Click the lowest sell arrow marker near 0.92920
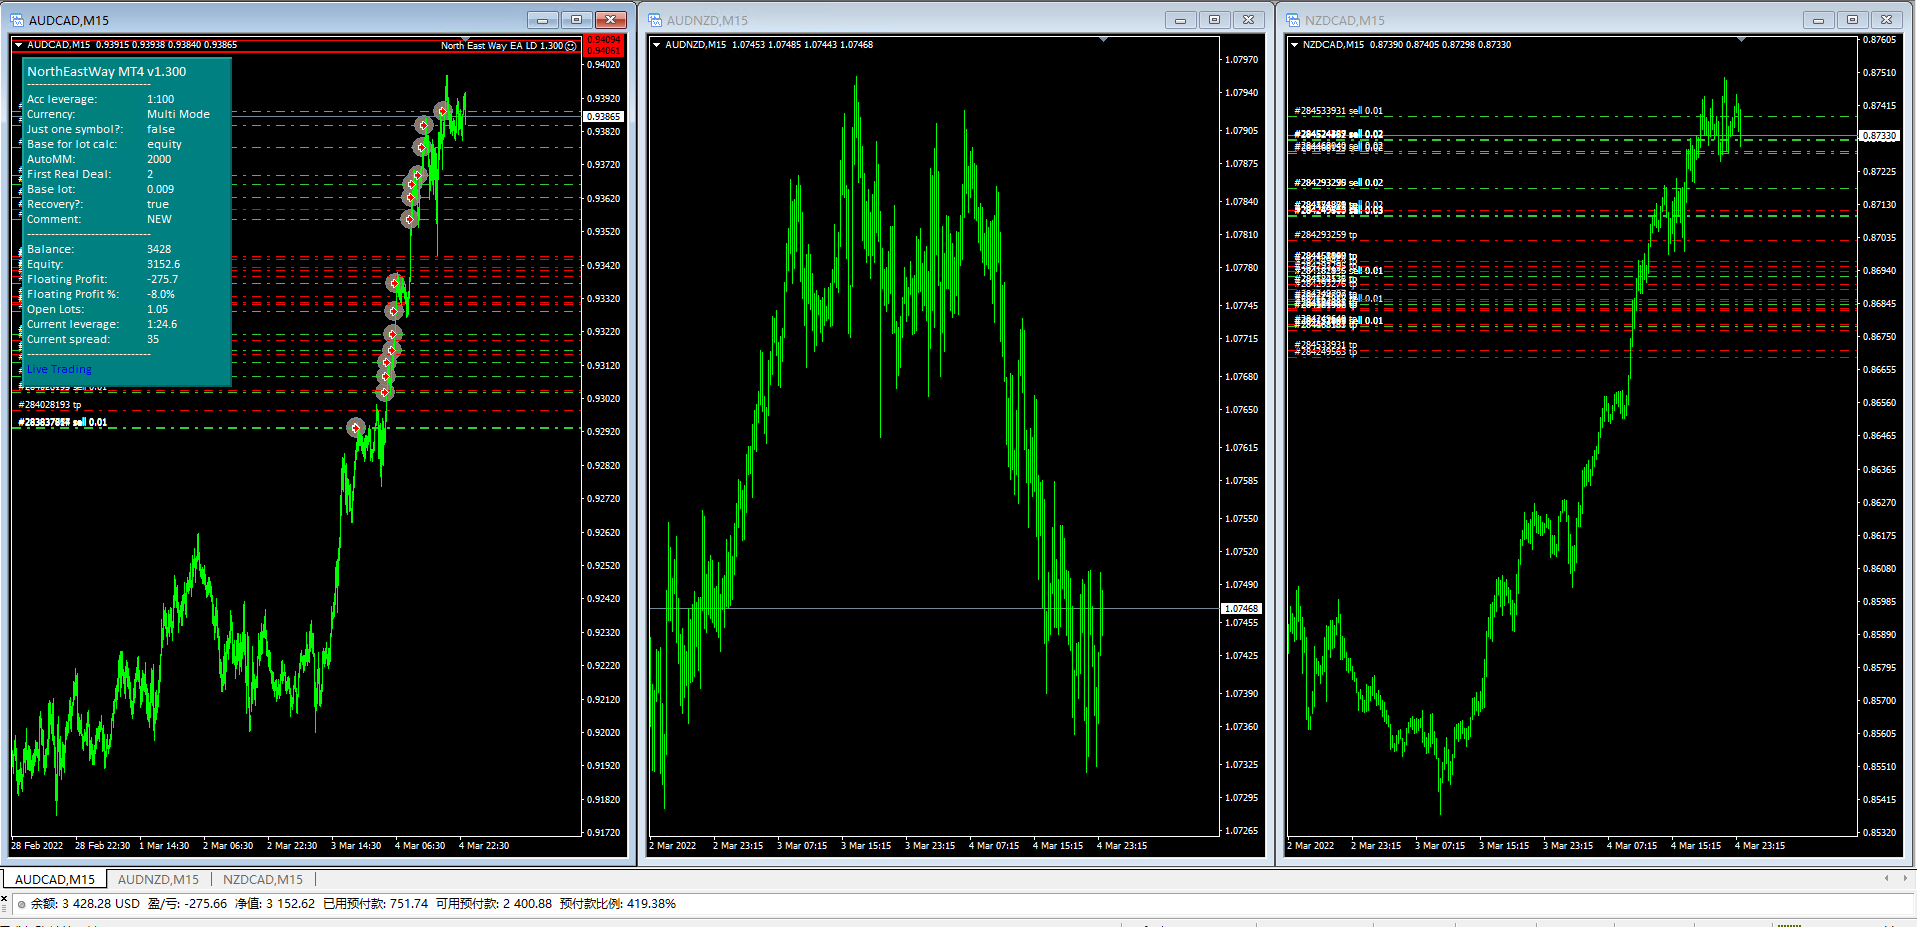 tap(355, 428)
